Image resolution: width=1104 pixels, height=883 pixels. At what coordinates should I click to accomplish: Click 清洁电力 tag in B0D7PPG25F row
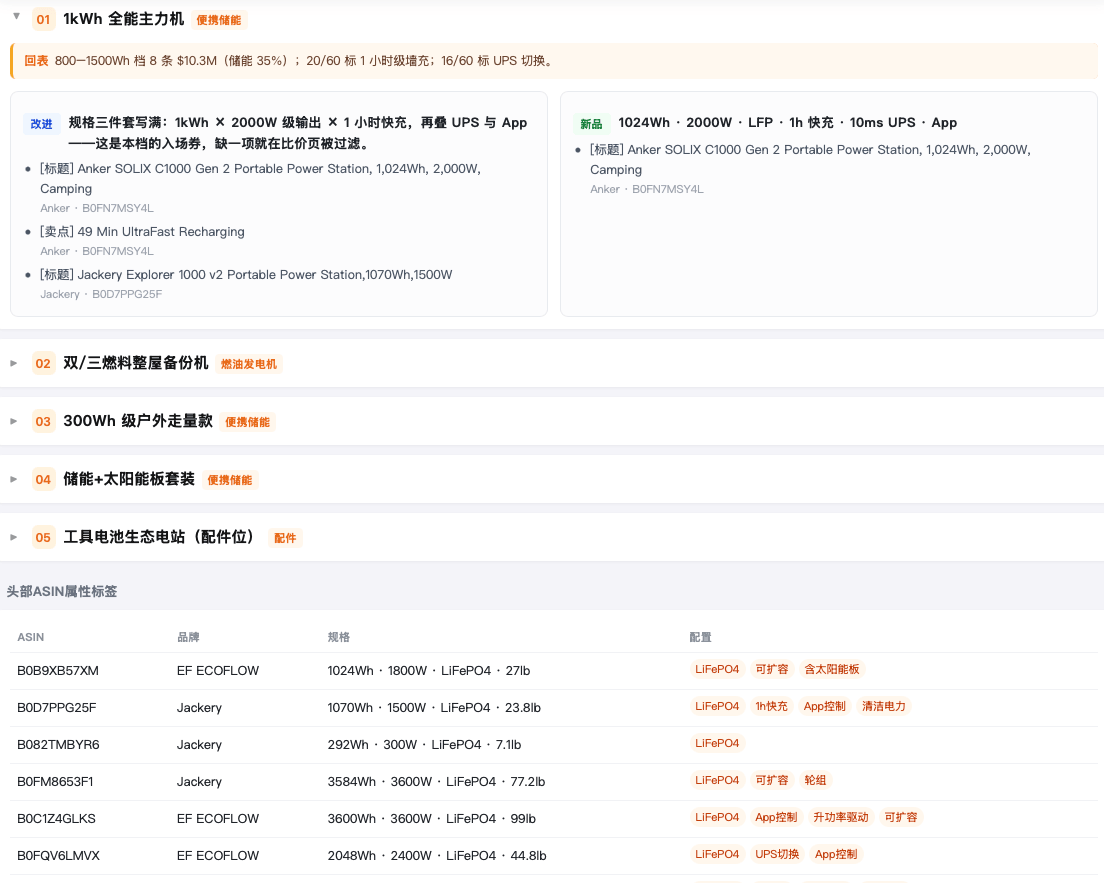pos(884,706)
